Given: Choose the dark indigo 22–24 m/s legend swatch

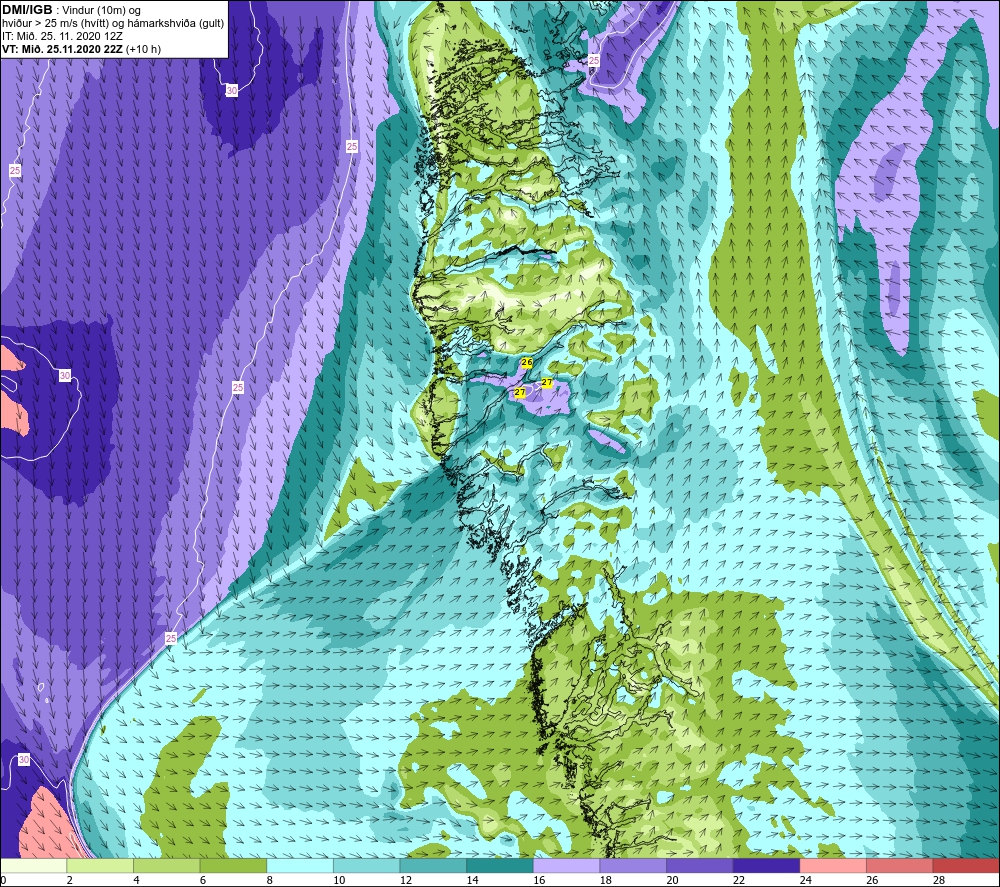Looking at the screenshot, I should pos(766,865).
